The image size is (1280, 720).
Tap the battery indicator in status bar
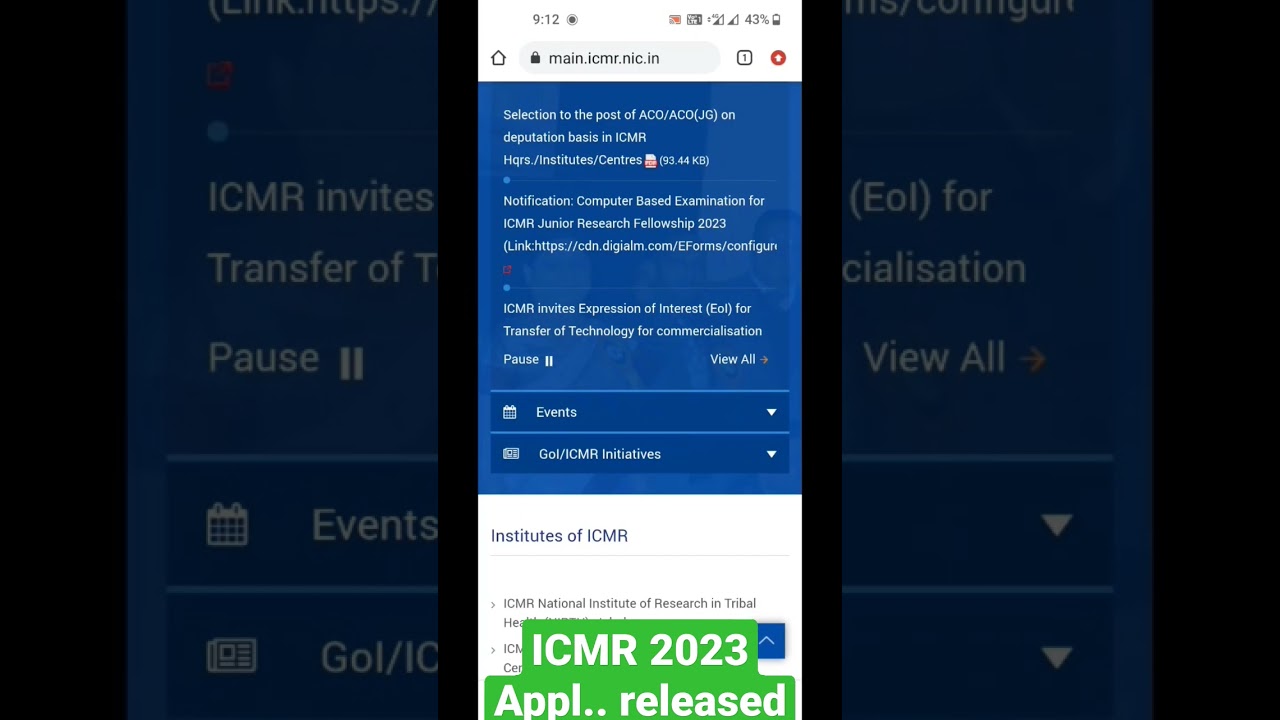pos(776,19)
